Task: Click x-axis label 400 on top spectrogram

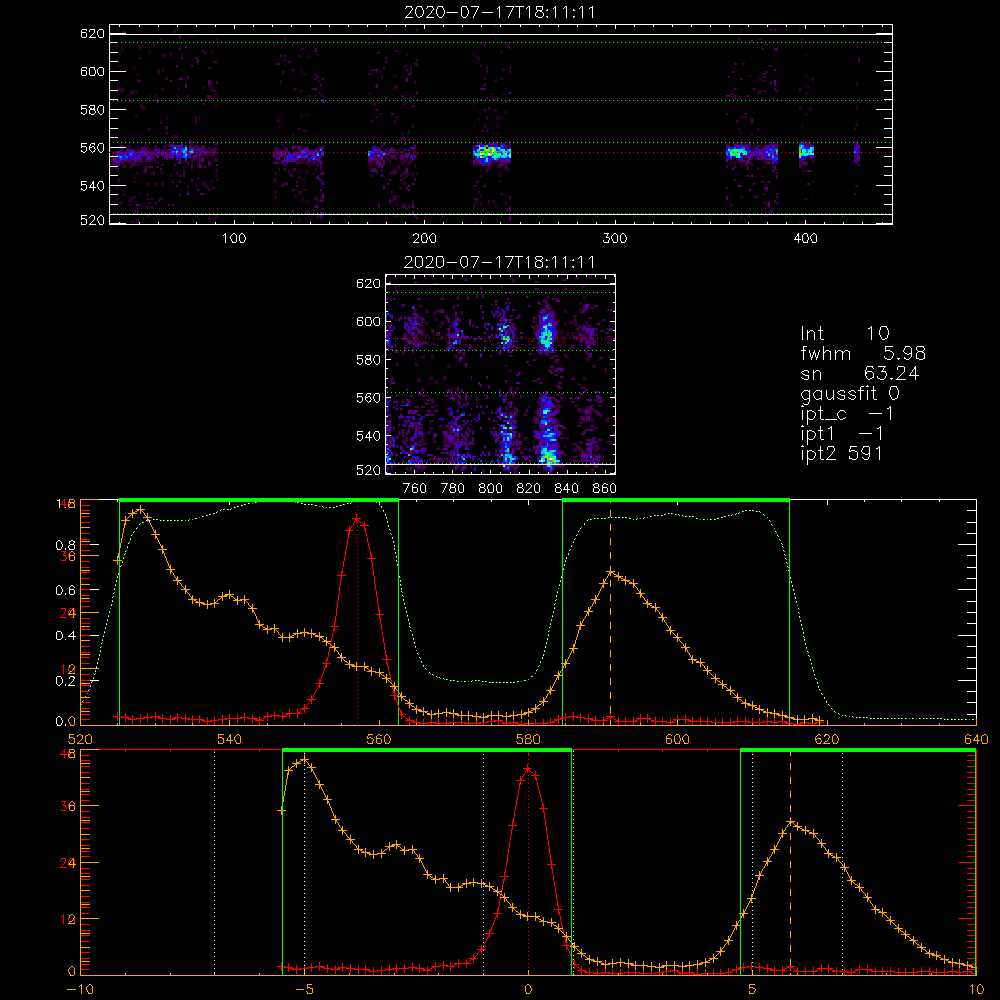Action: pos(805,239)
